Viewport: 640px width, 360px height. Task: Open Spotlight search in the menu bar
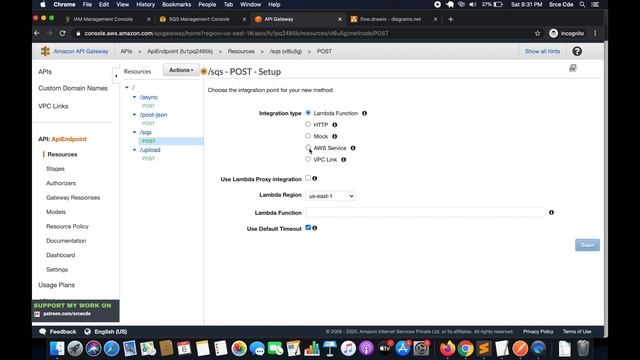pyautogui.click(x=582, y=4)
